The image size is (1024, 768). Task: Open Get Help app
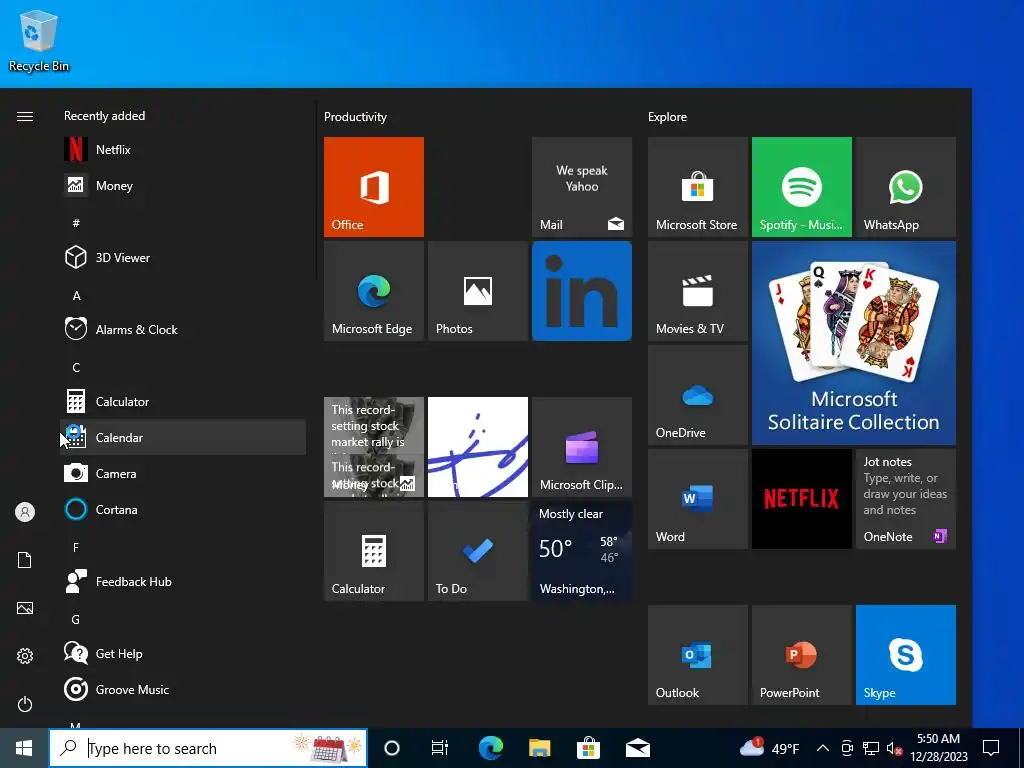tap(183, 652)
